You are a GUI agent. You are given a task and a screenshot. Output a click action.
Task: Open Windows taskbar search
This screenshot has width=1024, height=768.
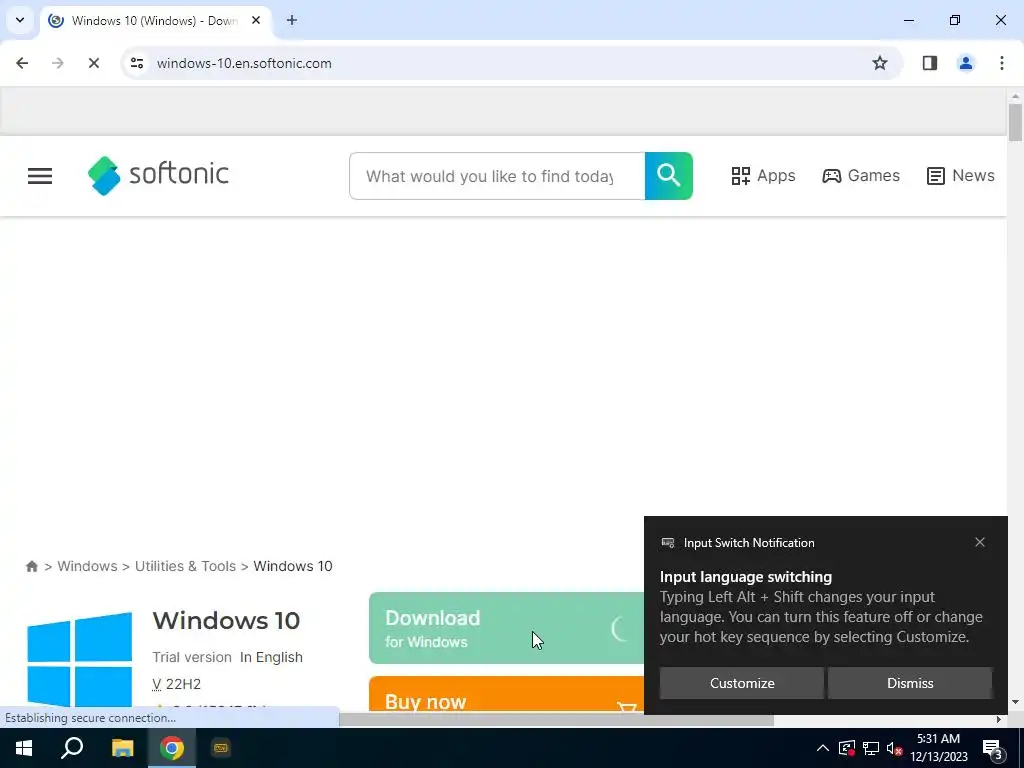(x=72, y=748)
